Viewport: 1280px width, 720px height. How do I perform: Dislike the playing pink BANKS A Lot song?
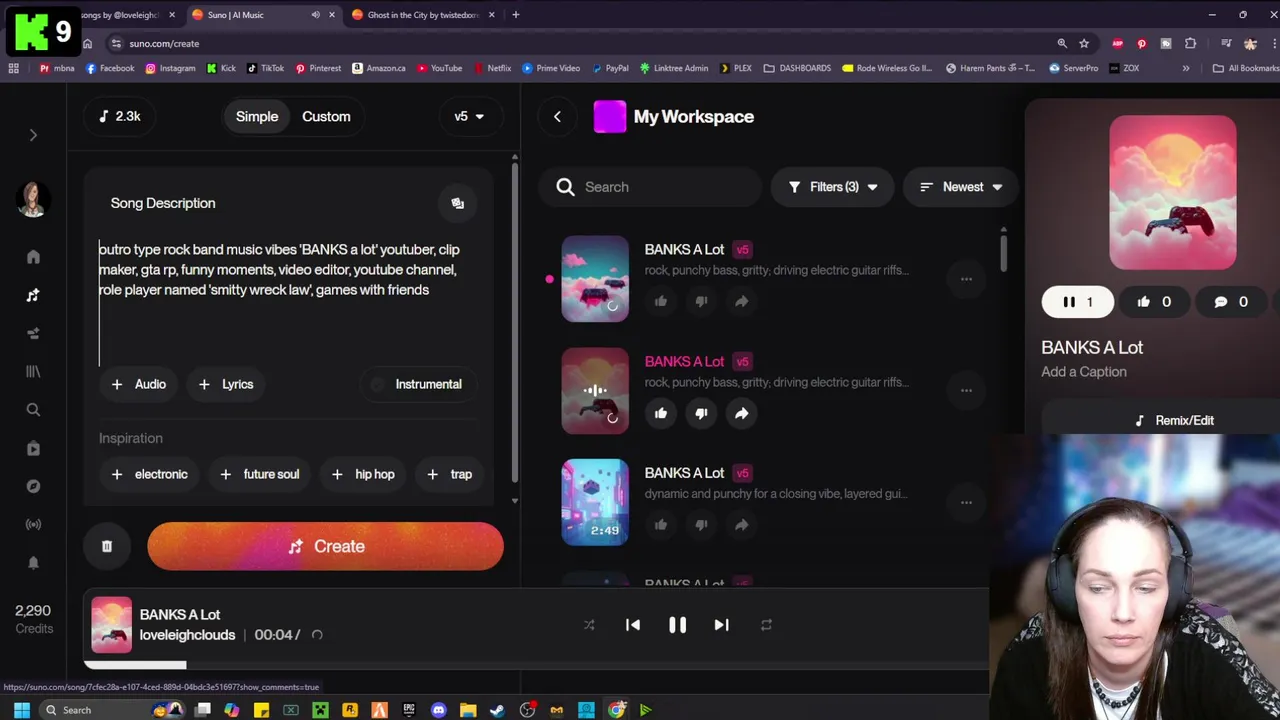point(701,413)
